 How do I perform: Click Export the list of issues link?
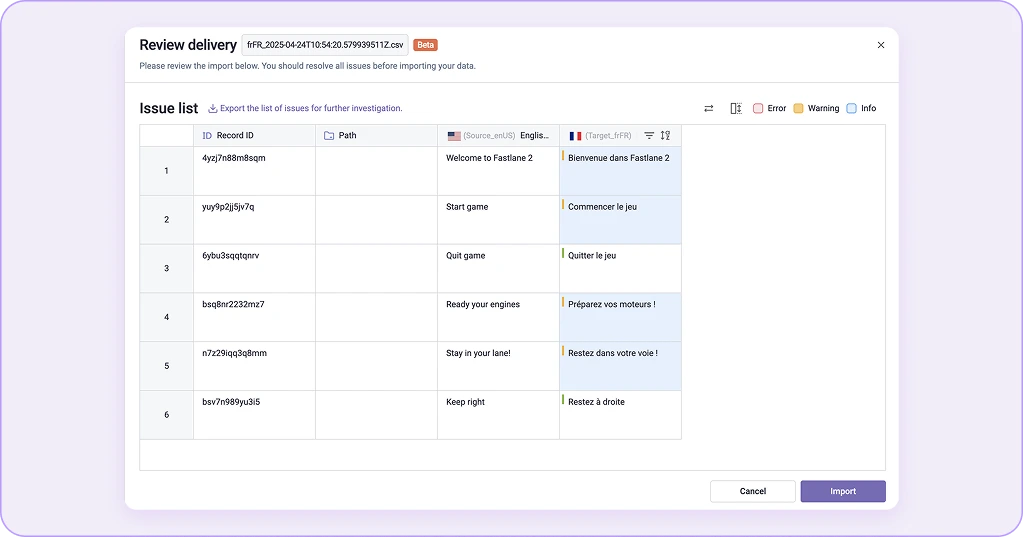click(311, 108)
